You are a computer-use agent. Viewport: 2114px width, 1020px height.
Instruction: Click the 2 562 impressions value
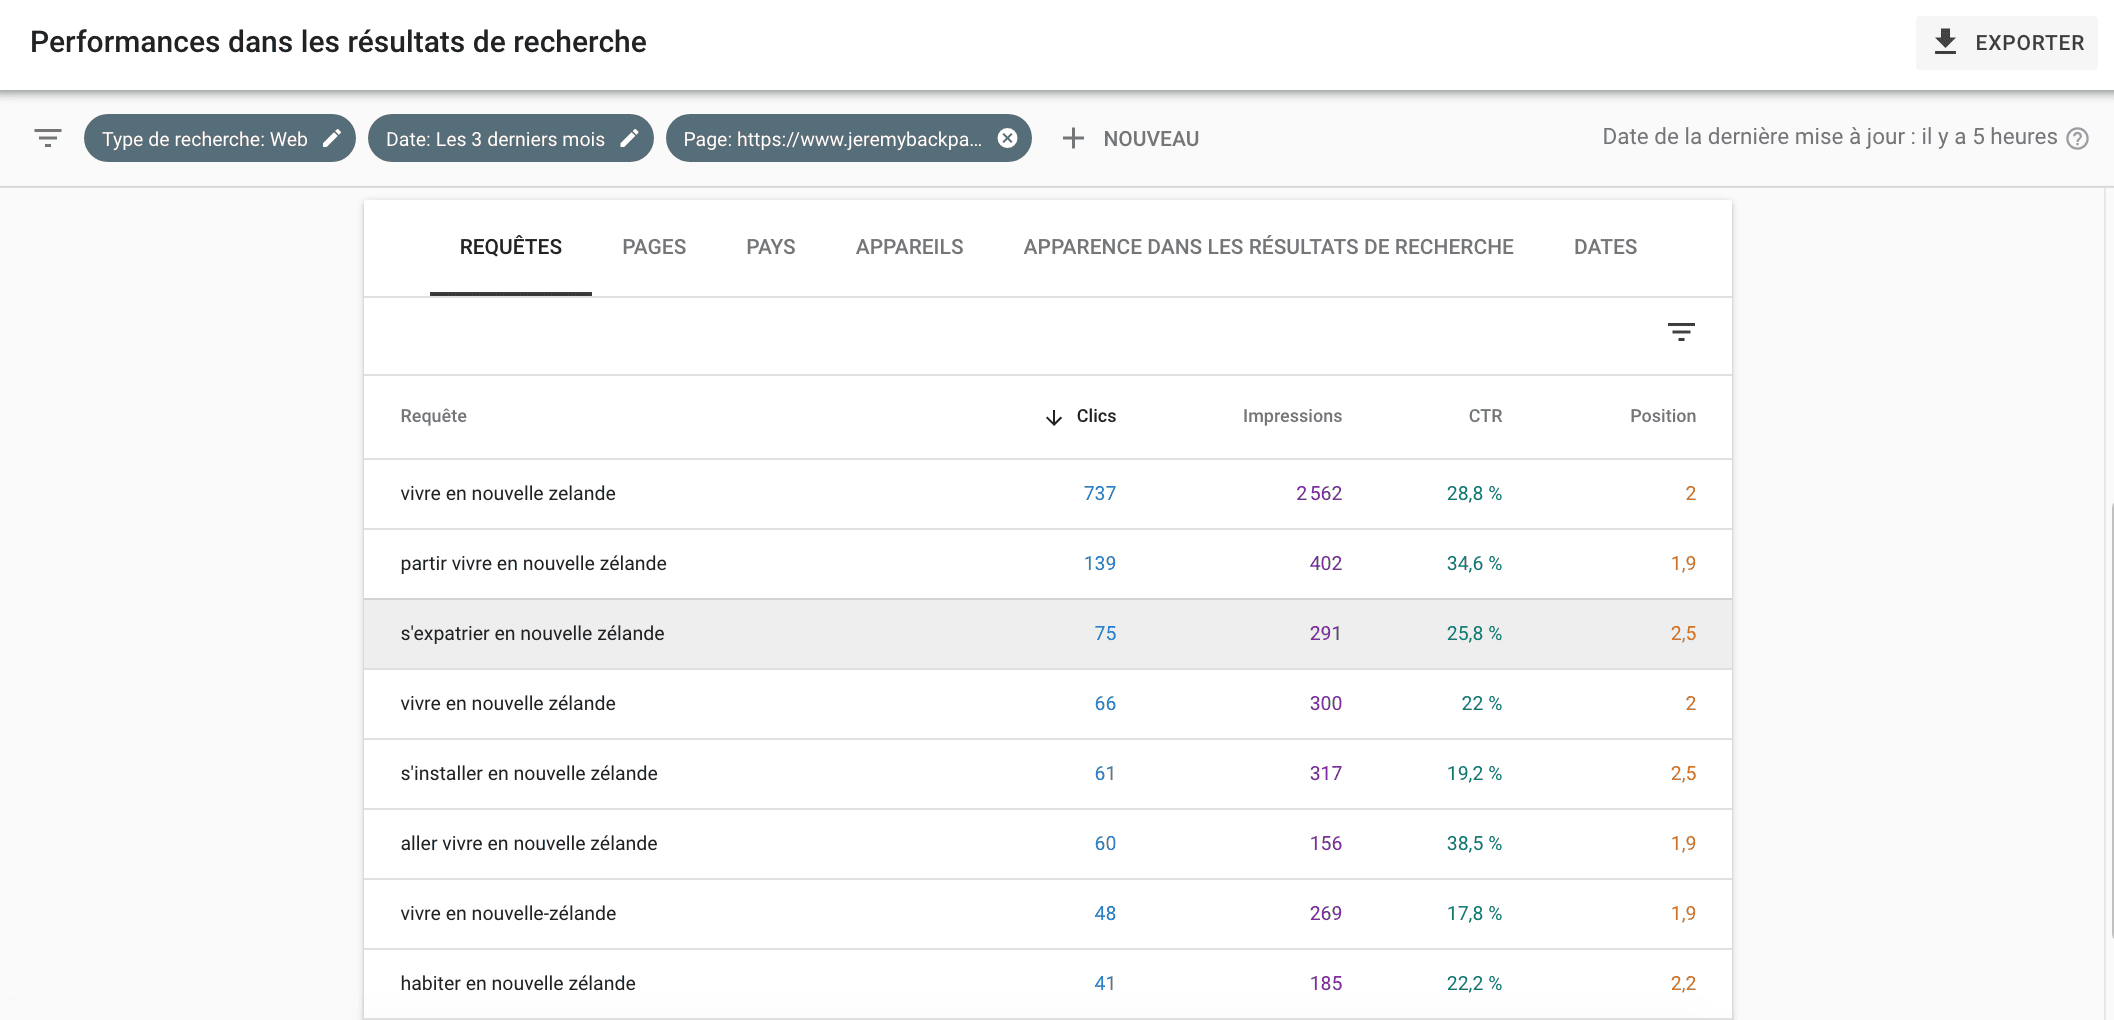1319,493
